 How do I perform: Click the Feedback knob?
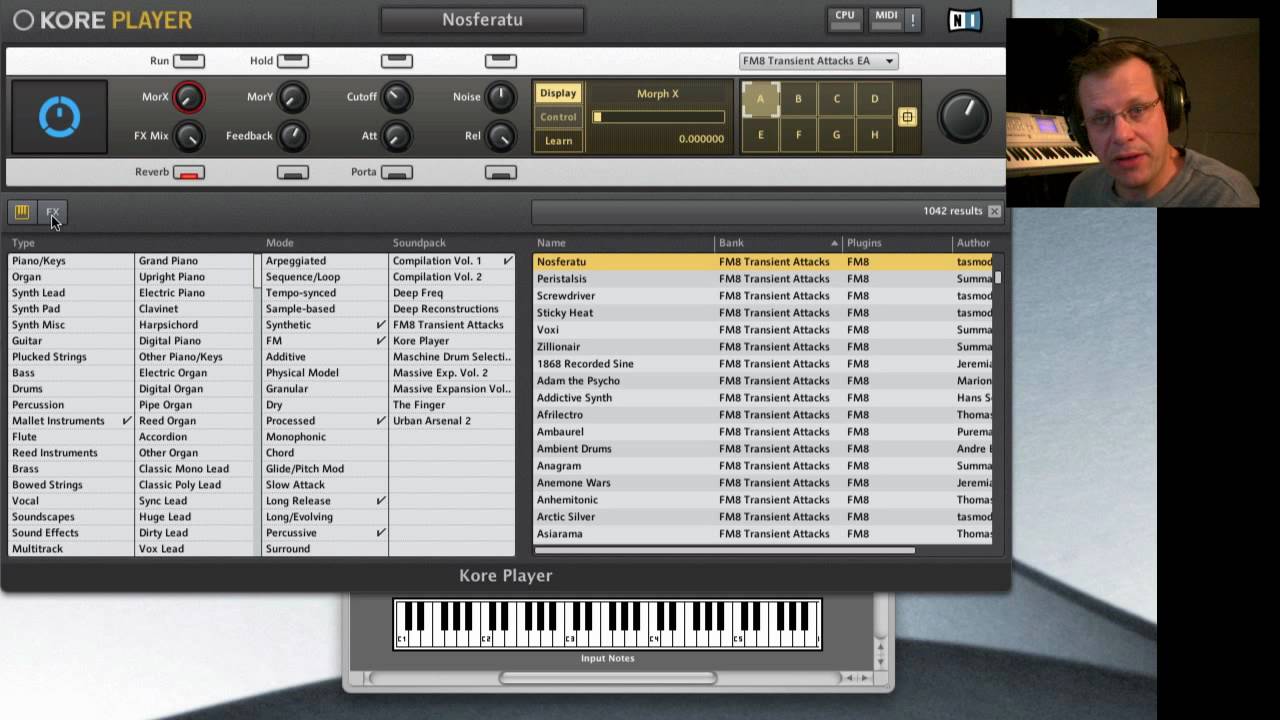(x=292, y=136)
